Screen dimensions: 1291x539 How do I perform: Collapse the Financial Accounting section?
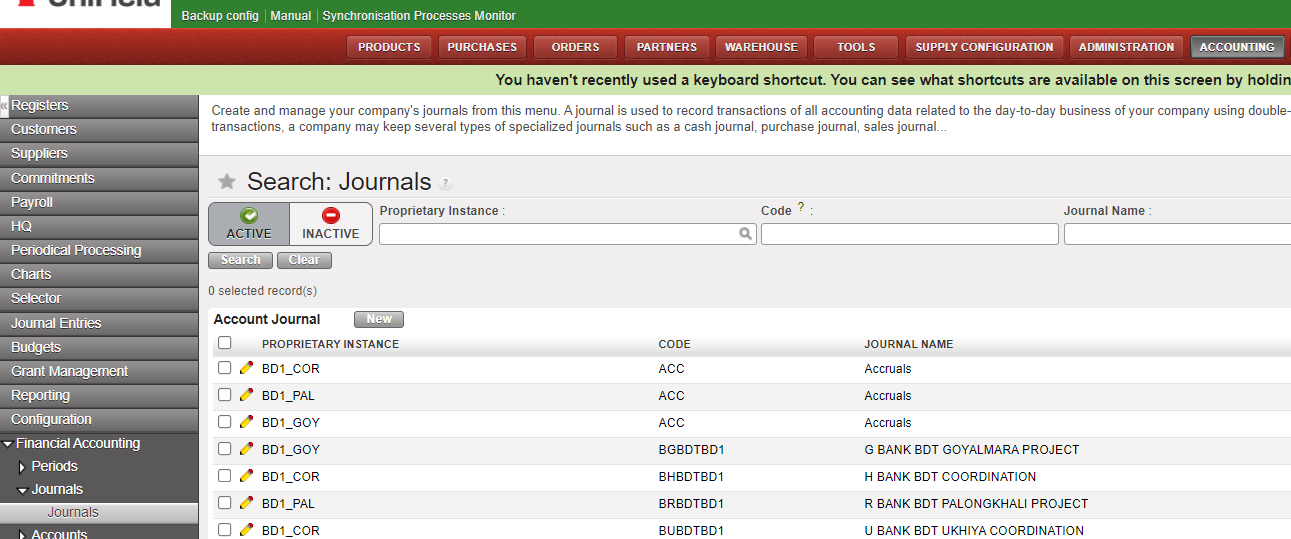[8, 443]
